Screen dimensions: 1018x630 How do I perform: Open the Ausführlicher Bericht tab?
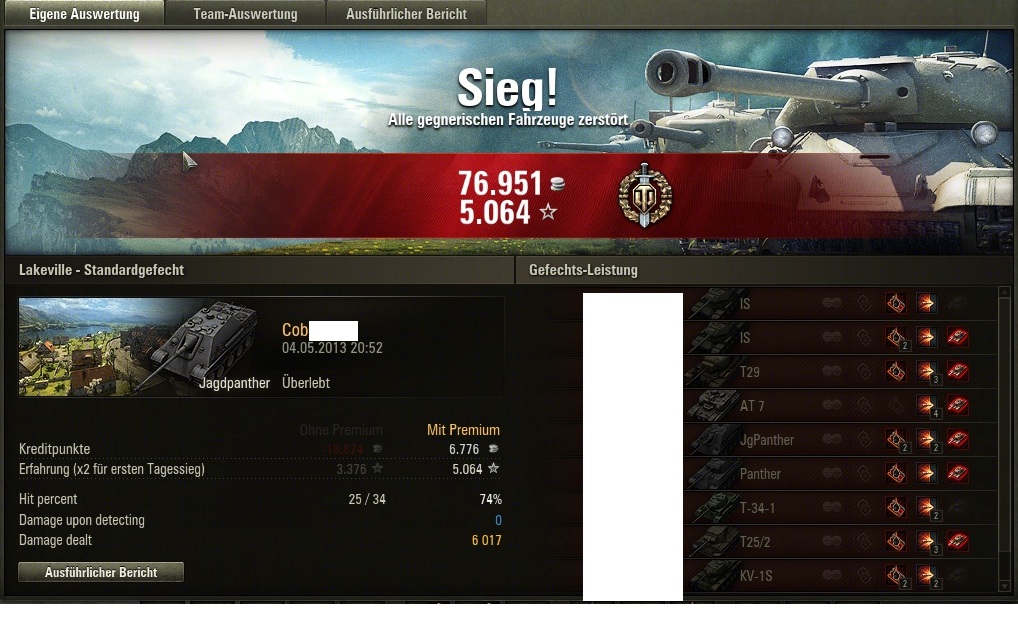(406, 14)
